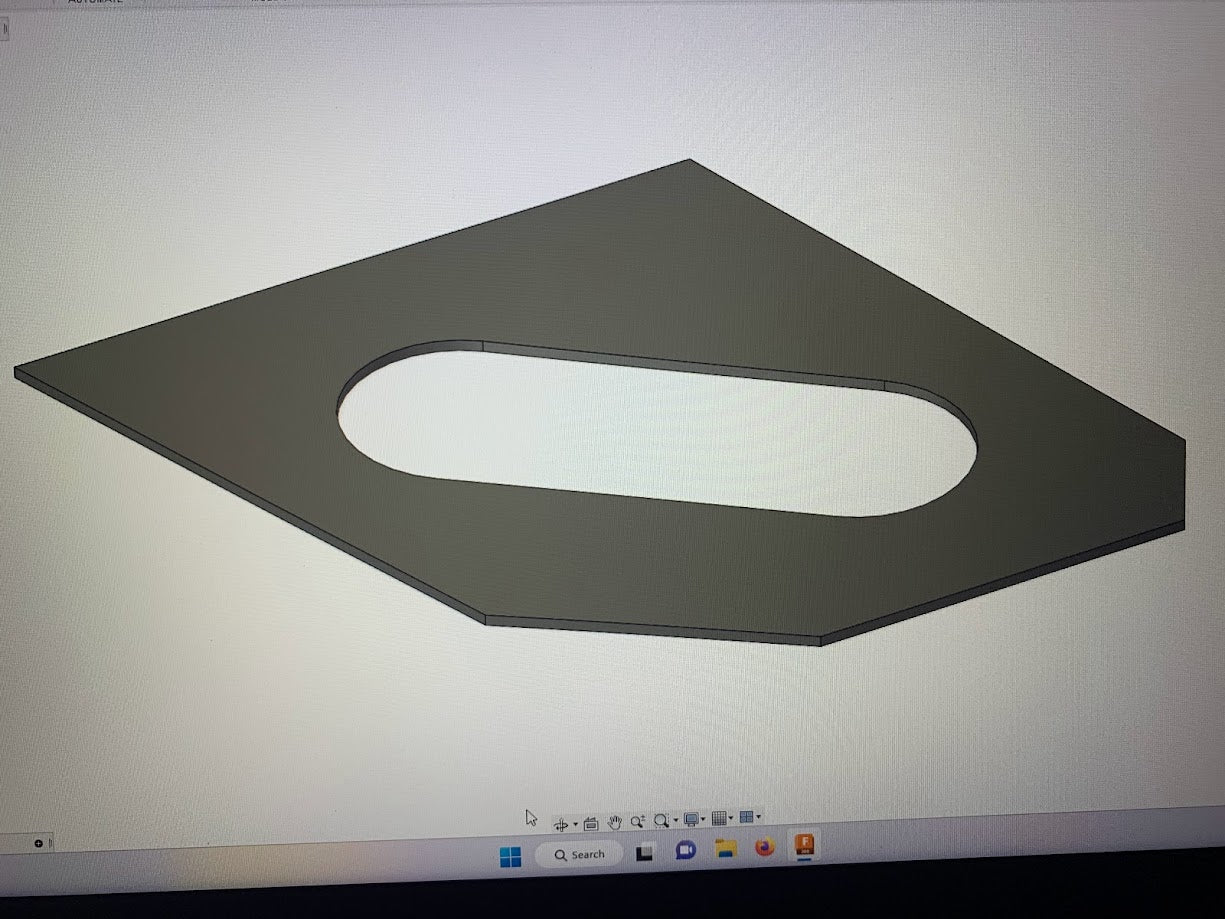
Task: Click the taskbar Search box
Action: point(579,855)
